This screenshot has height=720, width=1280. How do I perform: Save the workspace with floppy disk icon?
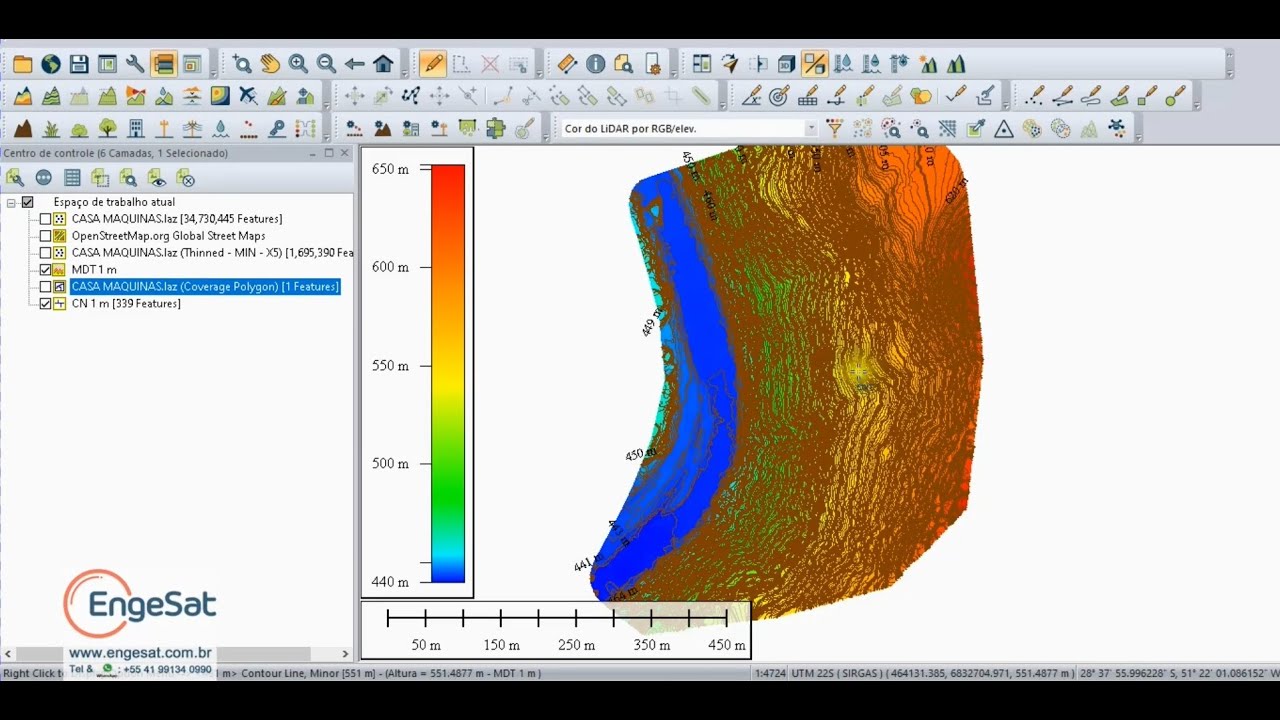(79, 64)
